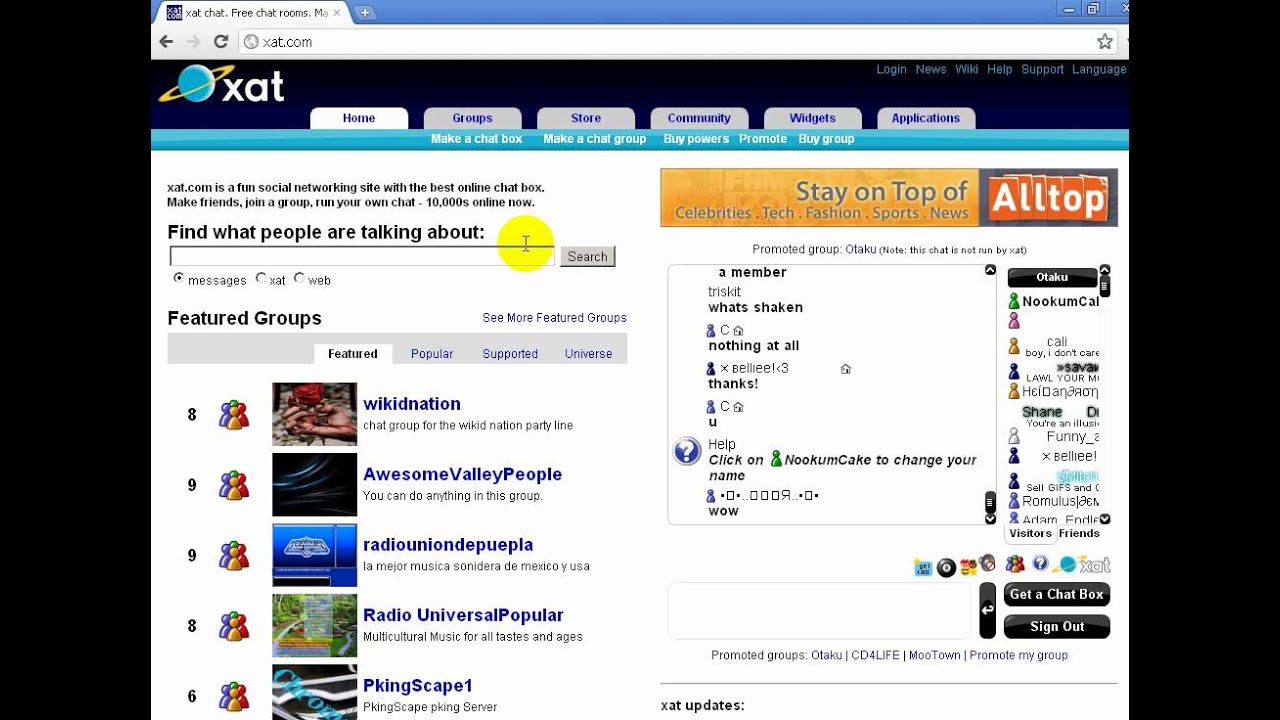The height and width of the screenshot is (720, 1280).
Task: Click the xat planet logo
Action: (x=221, y=84)
